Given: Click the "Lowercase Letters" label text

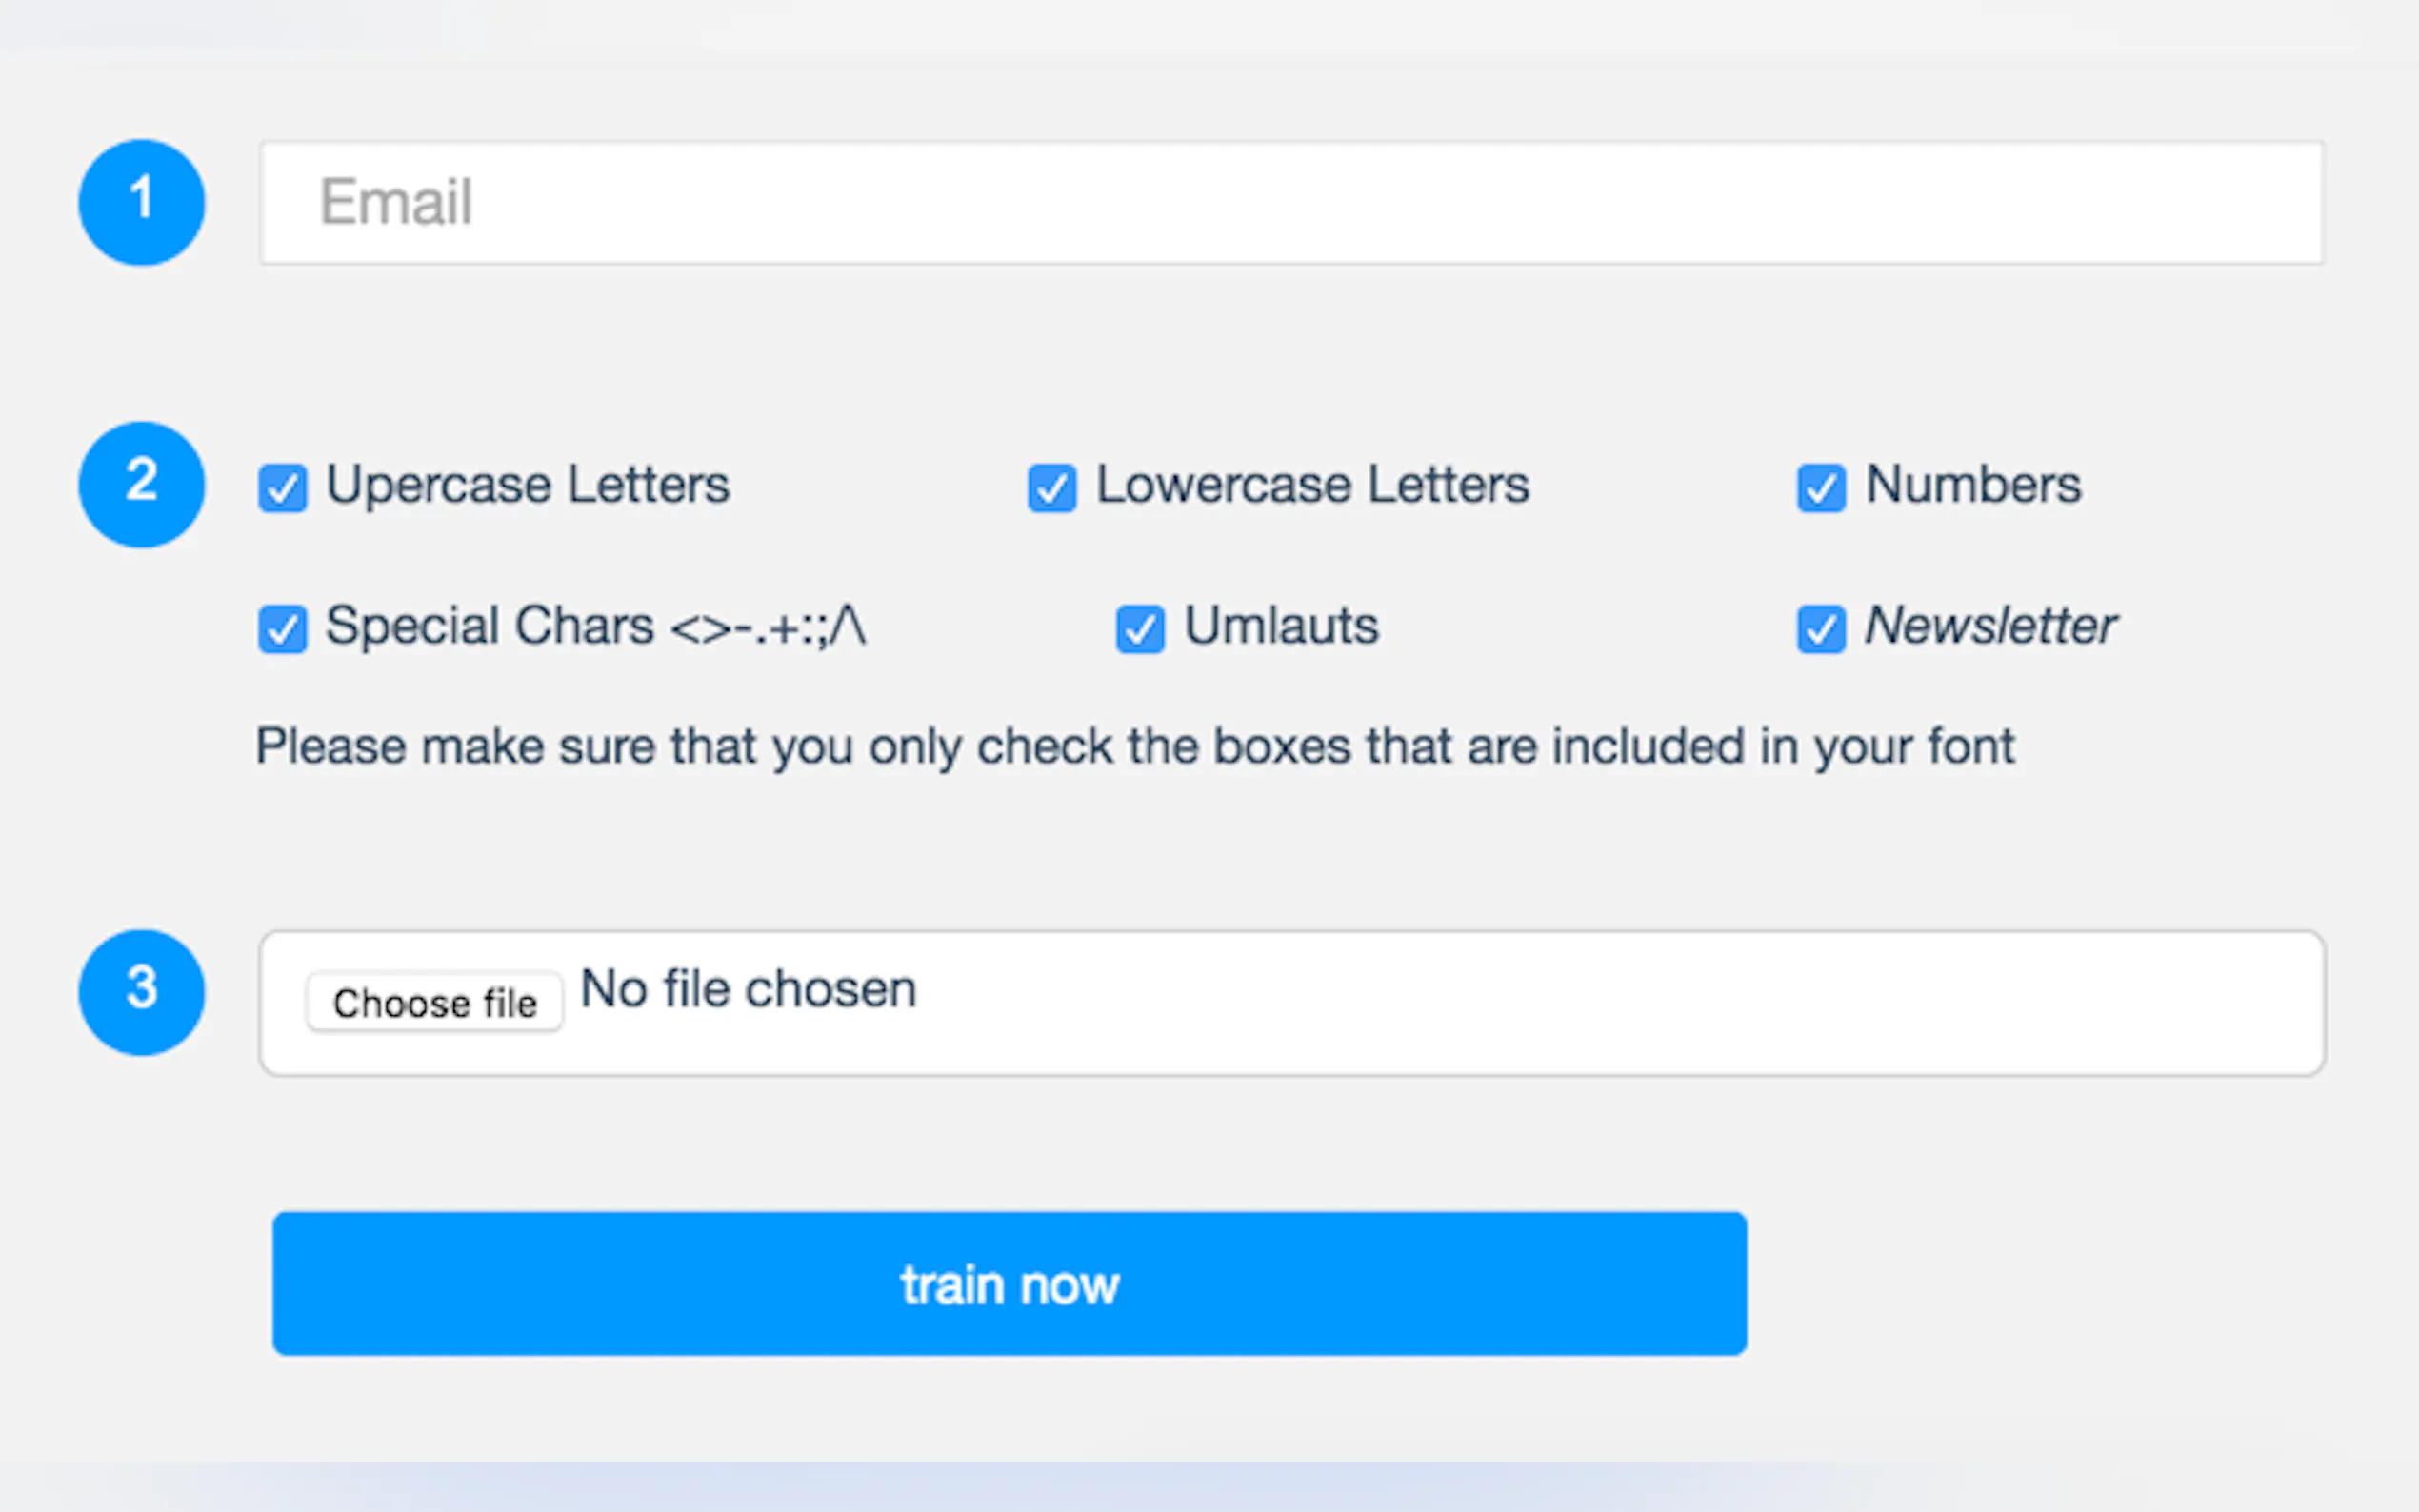Looking at the screenshot, I should click(1312, 485).
